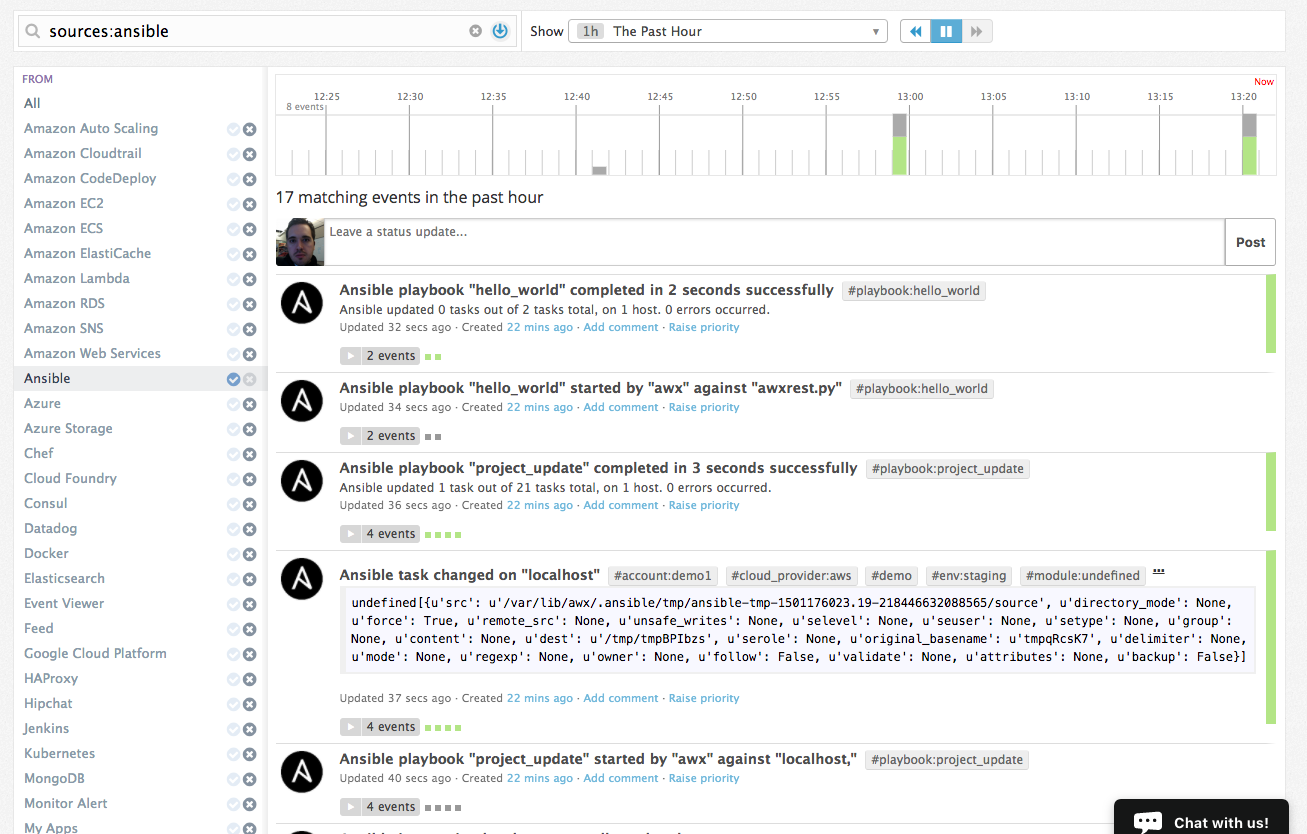Select All in the From list
The image size is (1307, 834).
[33, 103]
